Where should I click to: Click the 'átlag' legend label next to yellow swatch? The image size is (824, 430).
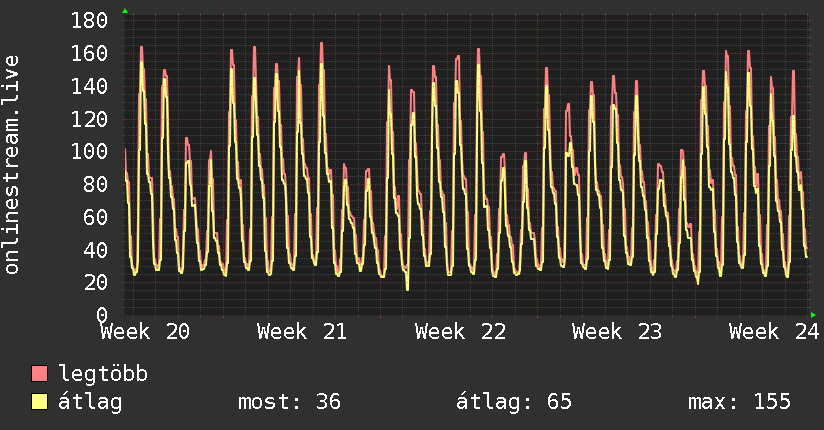coord(90,402)
